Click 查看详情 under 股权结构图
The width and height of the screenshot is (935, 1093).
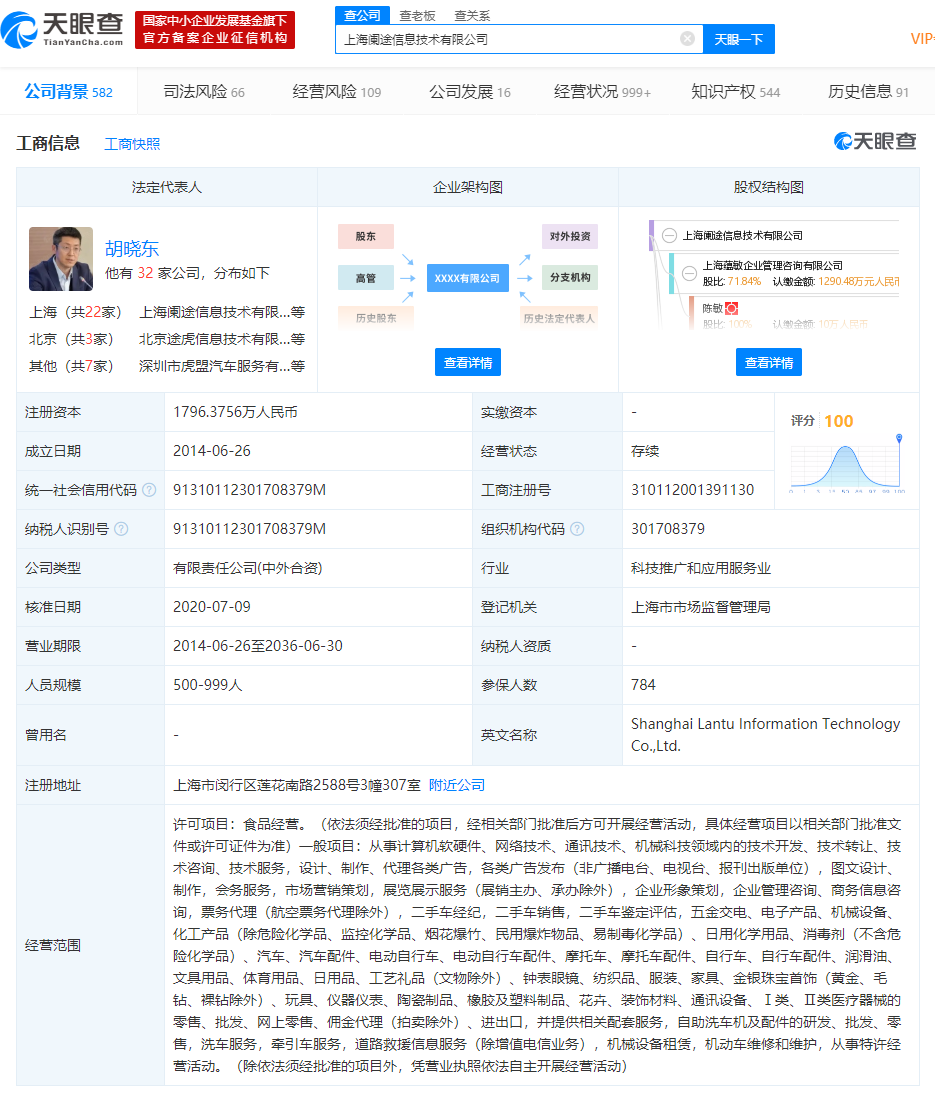tap(768, 362)
